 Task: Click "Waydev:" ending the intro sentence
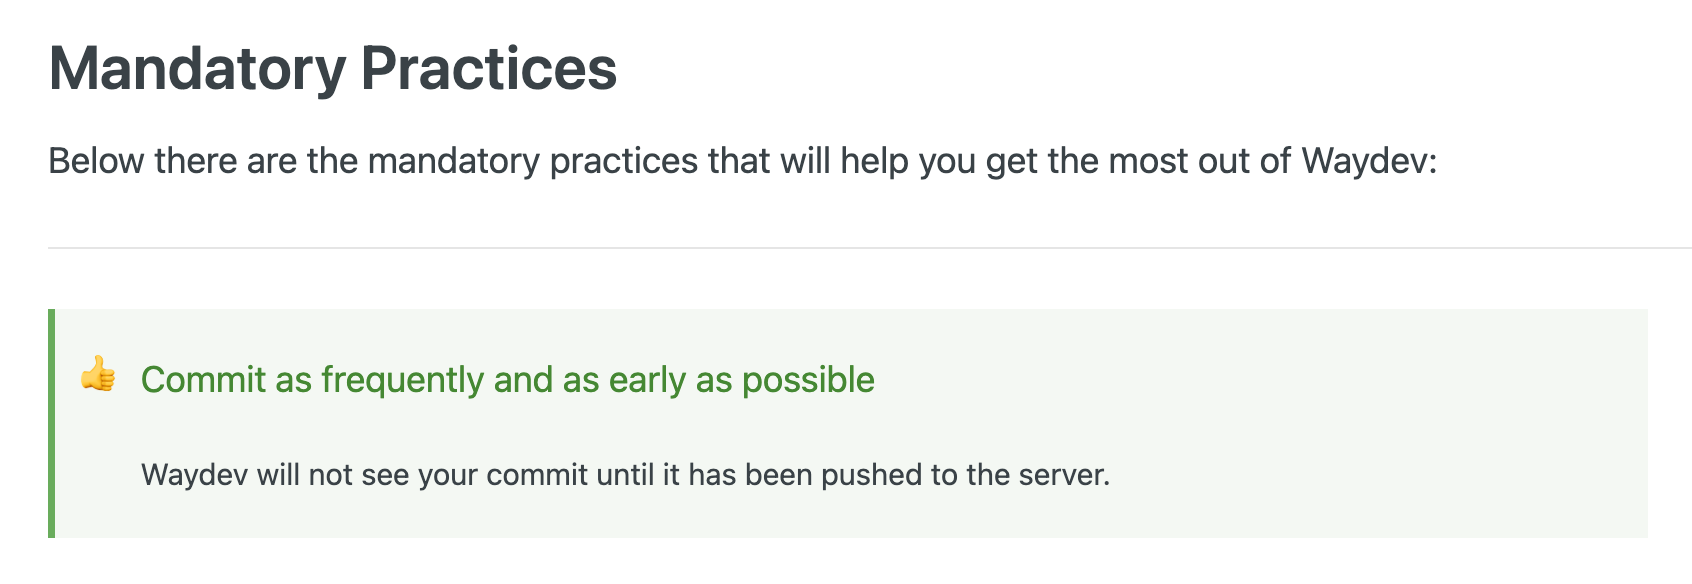click(x=1369, y=161)
